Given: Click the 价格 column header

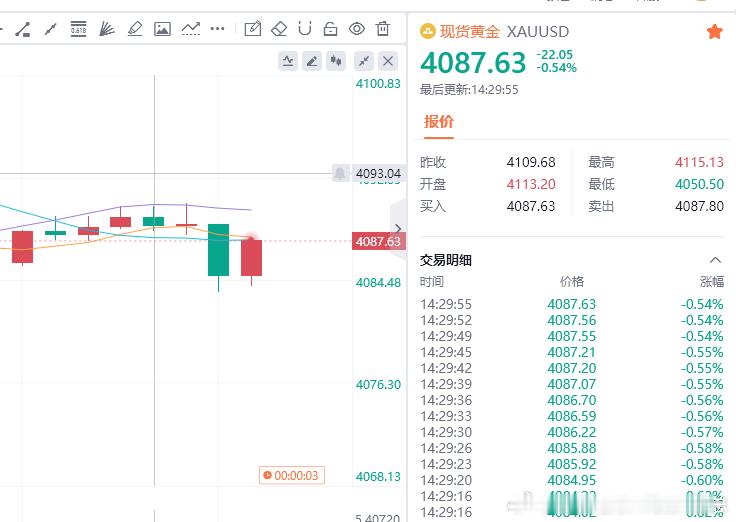Looking at the screenshot, I should 572,282.
